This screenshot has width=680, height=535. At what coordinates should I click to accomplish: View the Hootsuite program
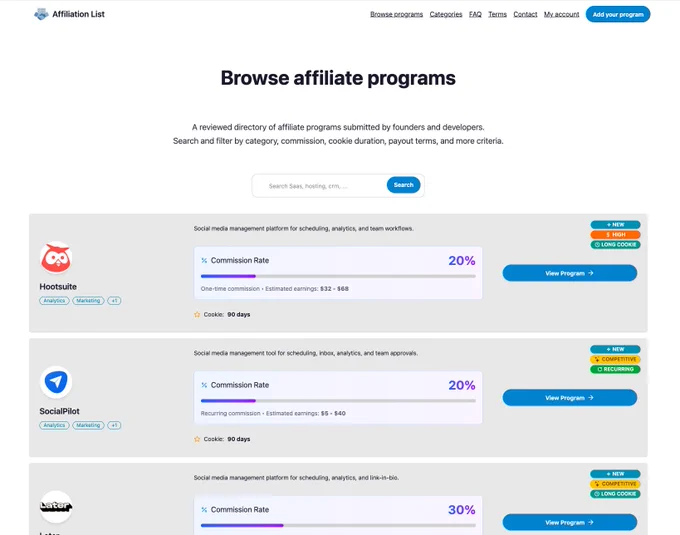click(x=569, y=273)
